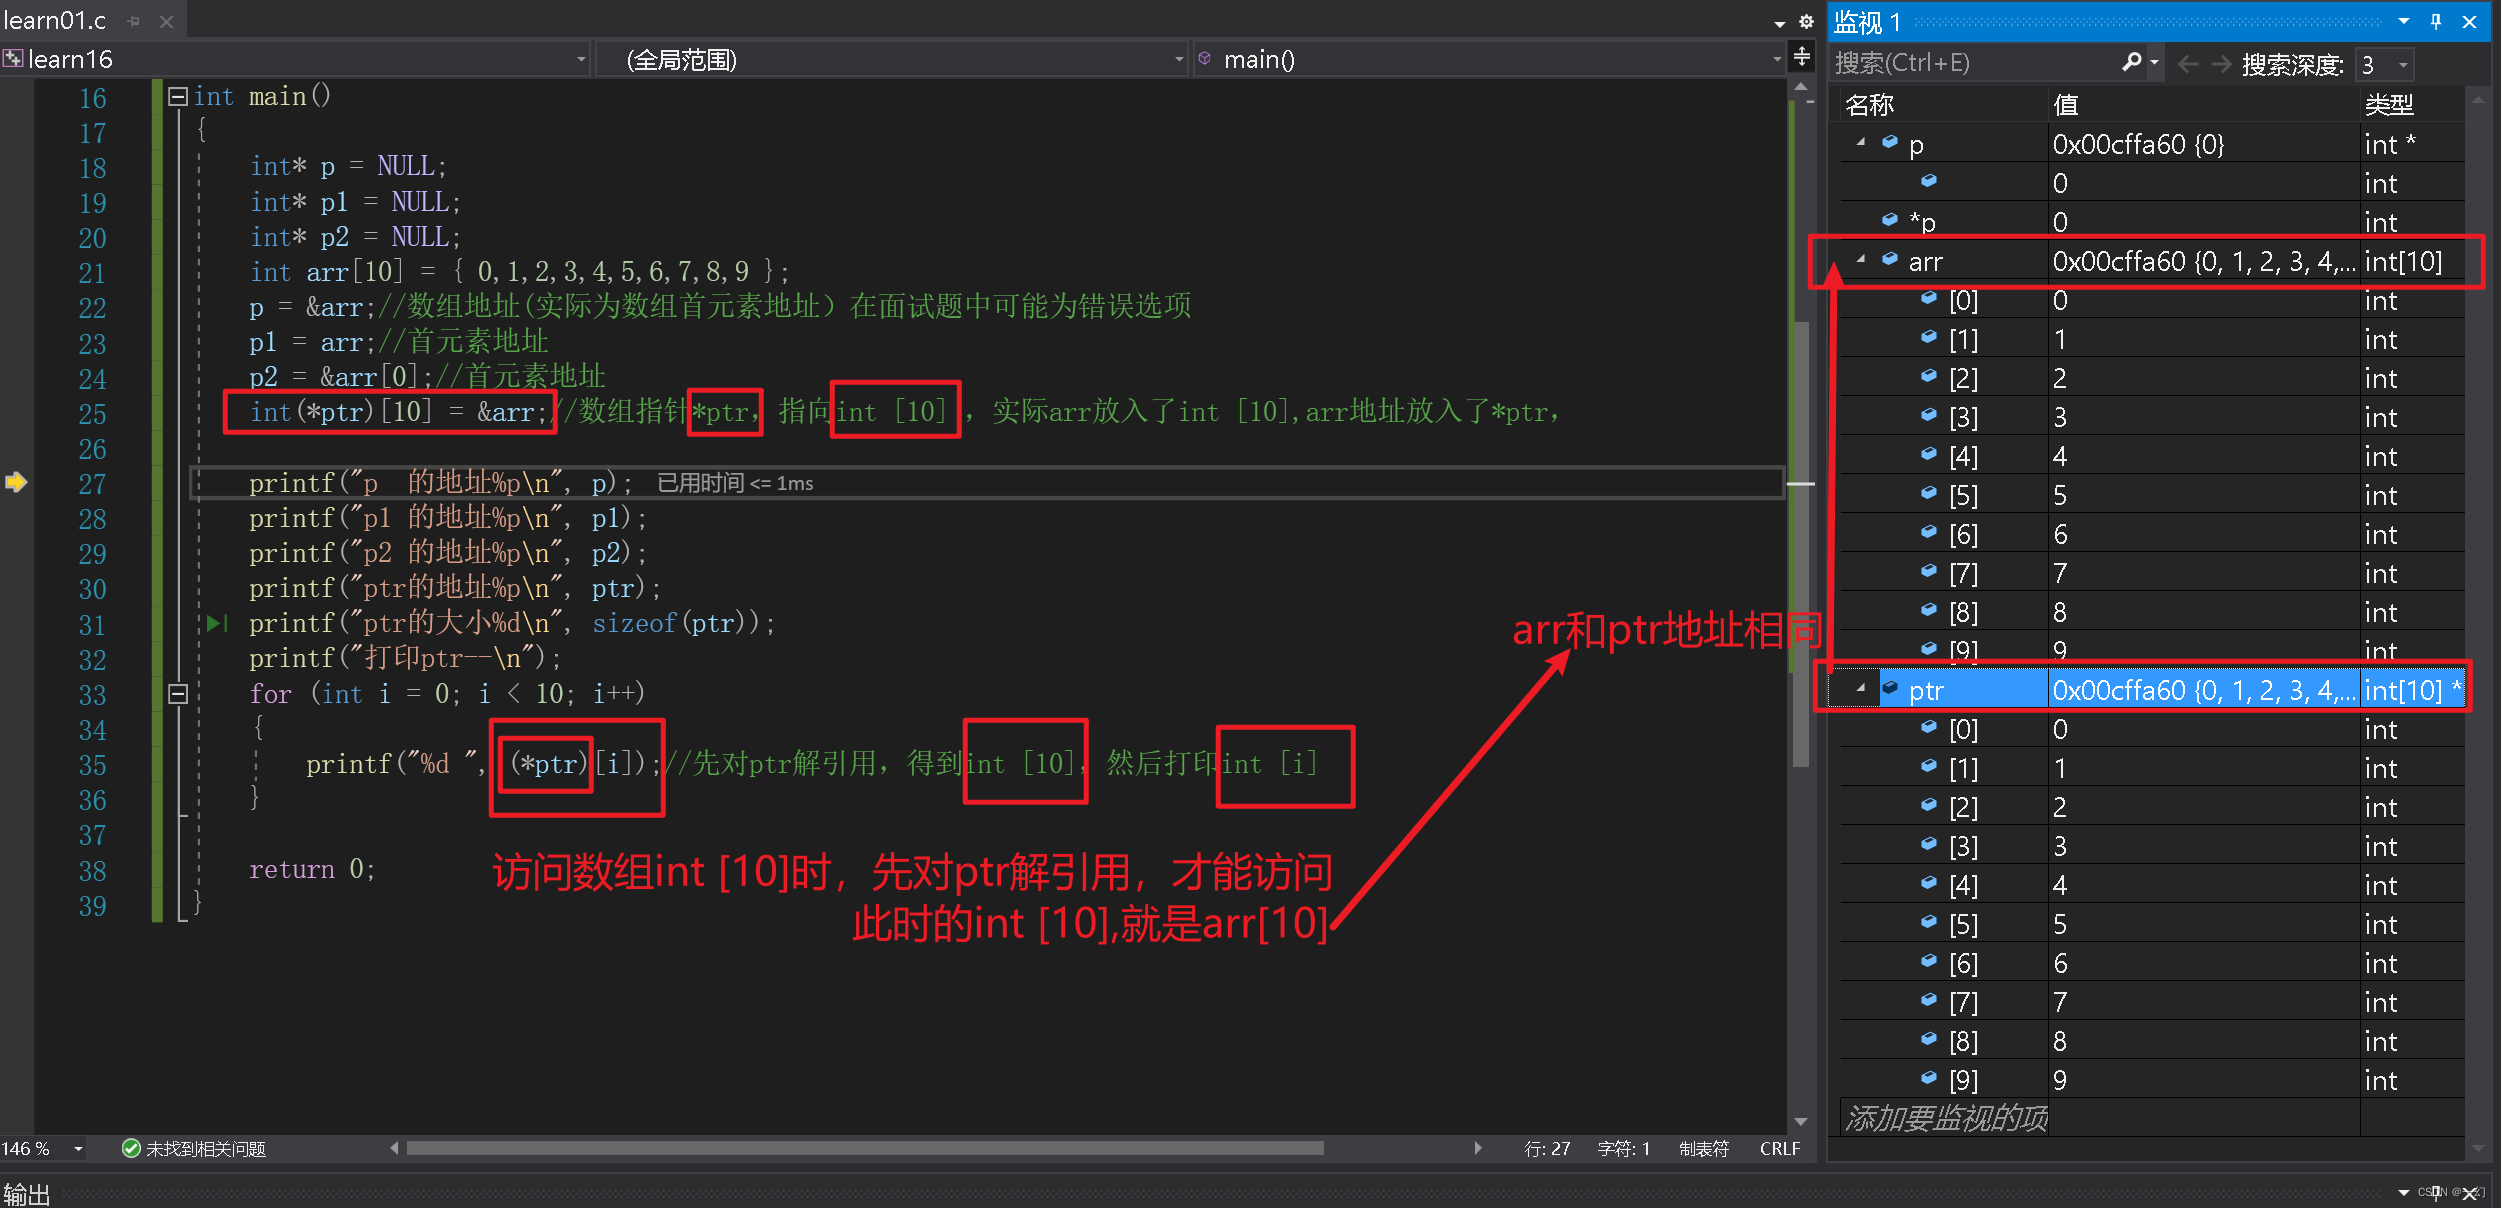Viewport: 2501px width, 1208px height.
Task: Click the 制表符 indentation indicator
Action: (x=1704, y=1149)
